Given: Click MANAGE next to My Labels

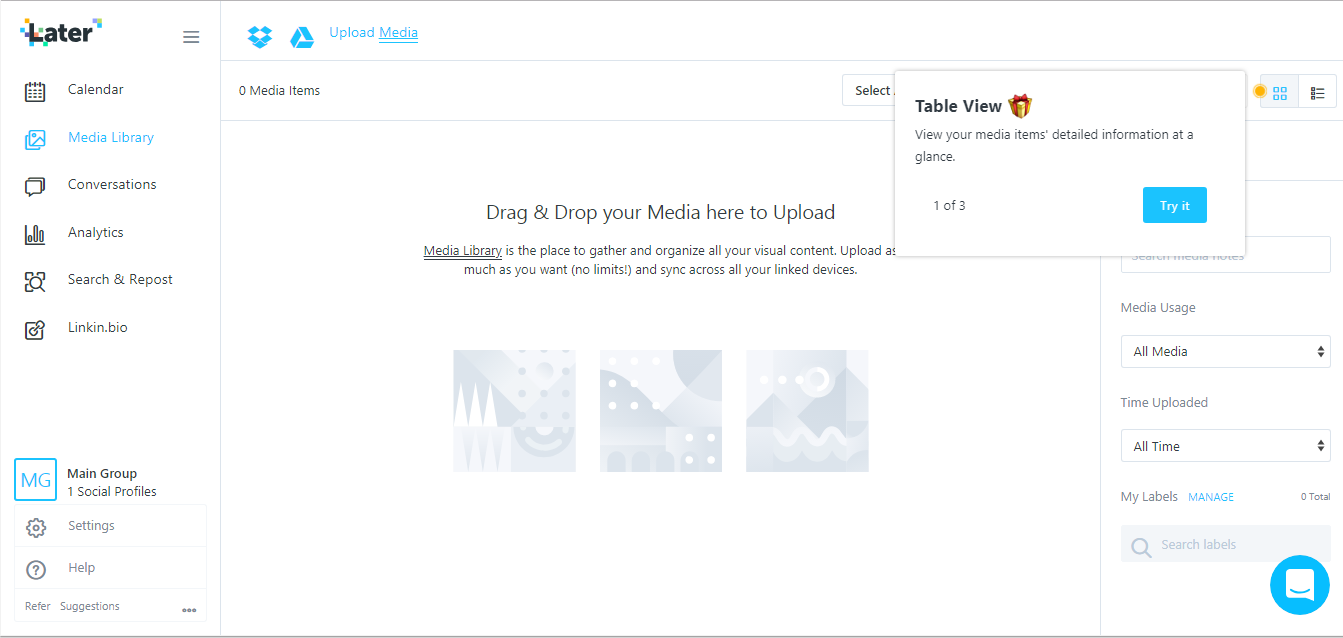Looking at the screenshot, I should [x=1210, y=497].
